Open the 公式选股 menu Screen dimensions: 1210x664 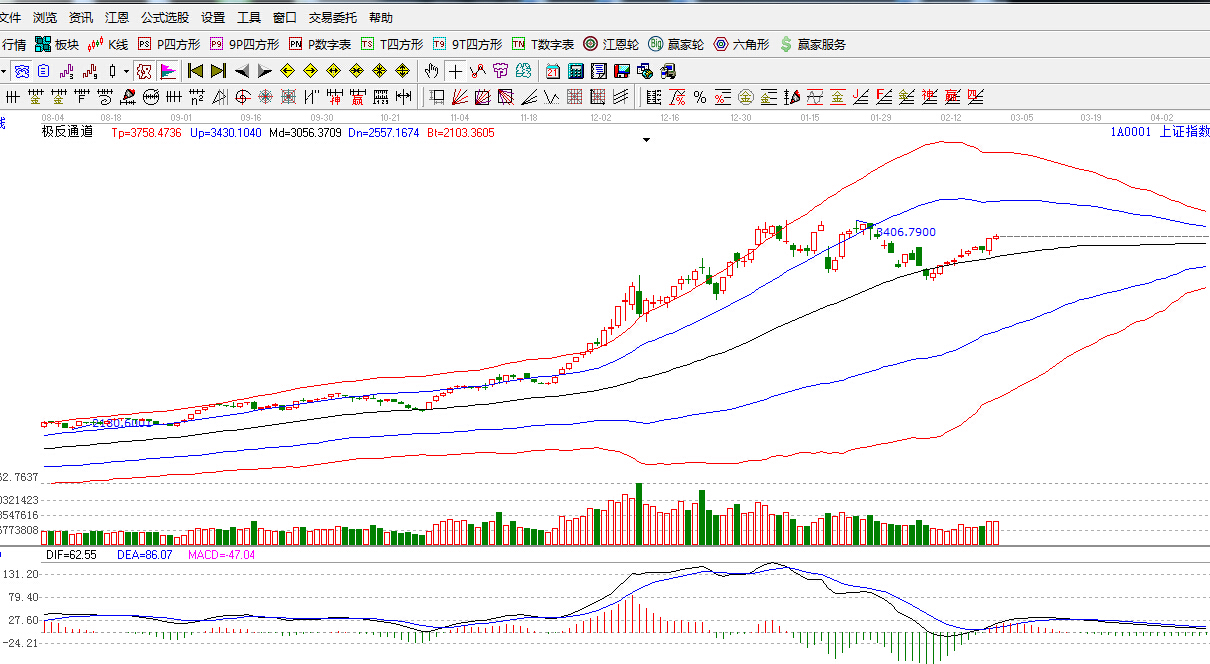[164, 17]
